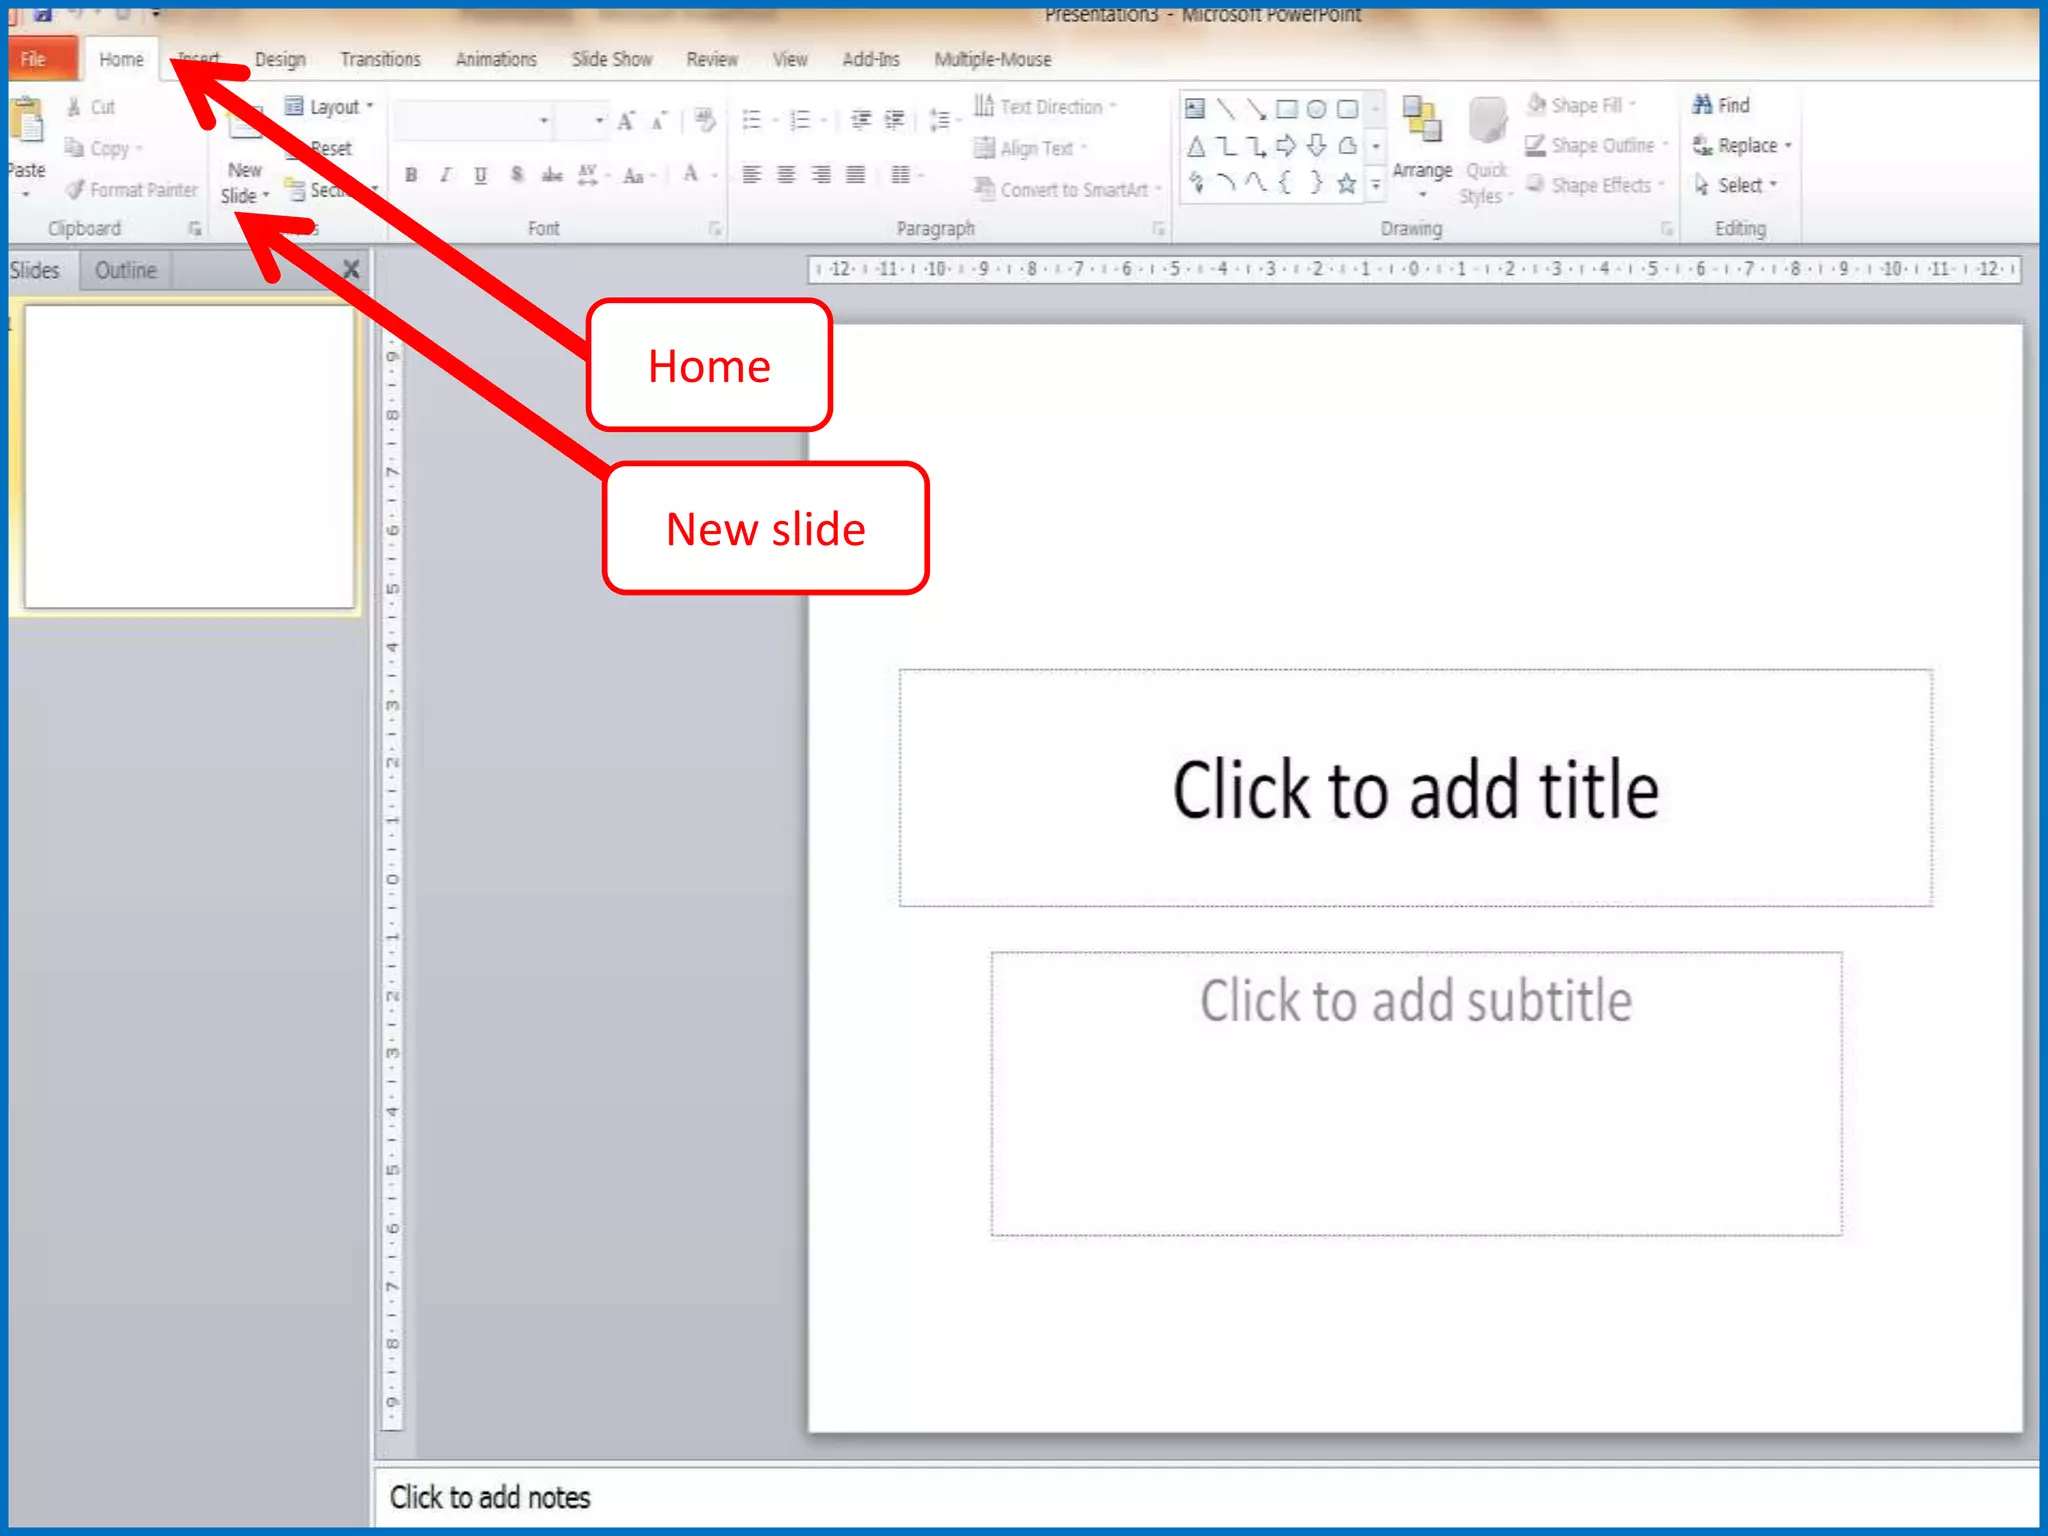
Task: Switch to the Outline pane tab
Action: pyautogui.click(x=125, y=270)
